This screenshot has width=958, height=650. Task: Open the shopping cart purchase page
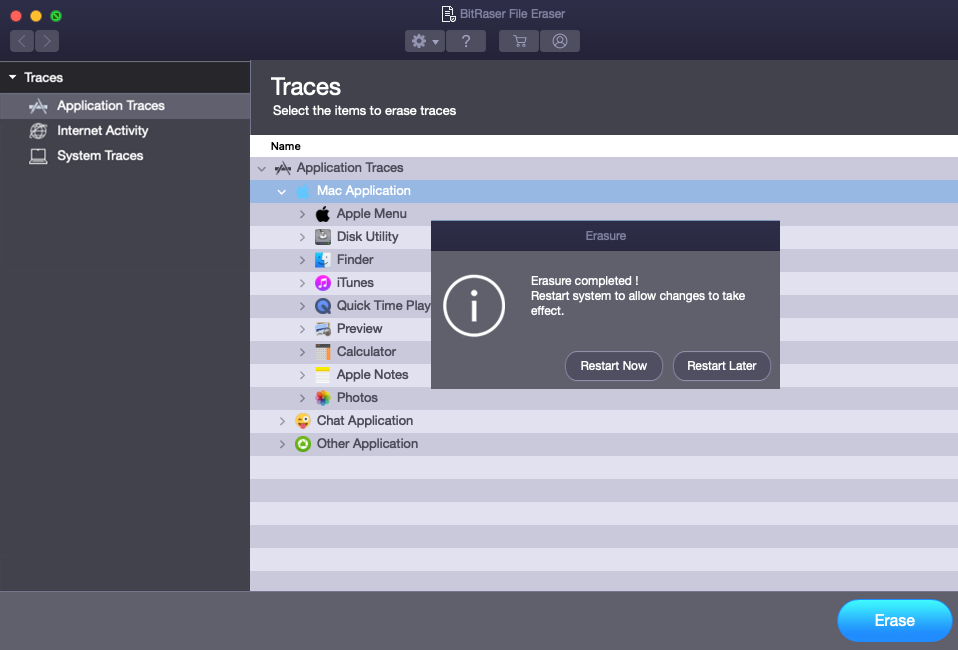[519, 41]
